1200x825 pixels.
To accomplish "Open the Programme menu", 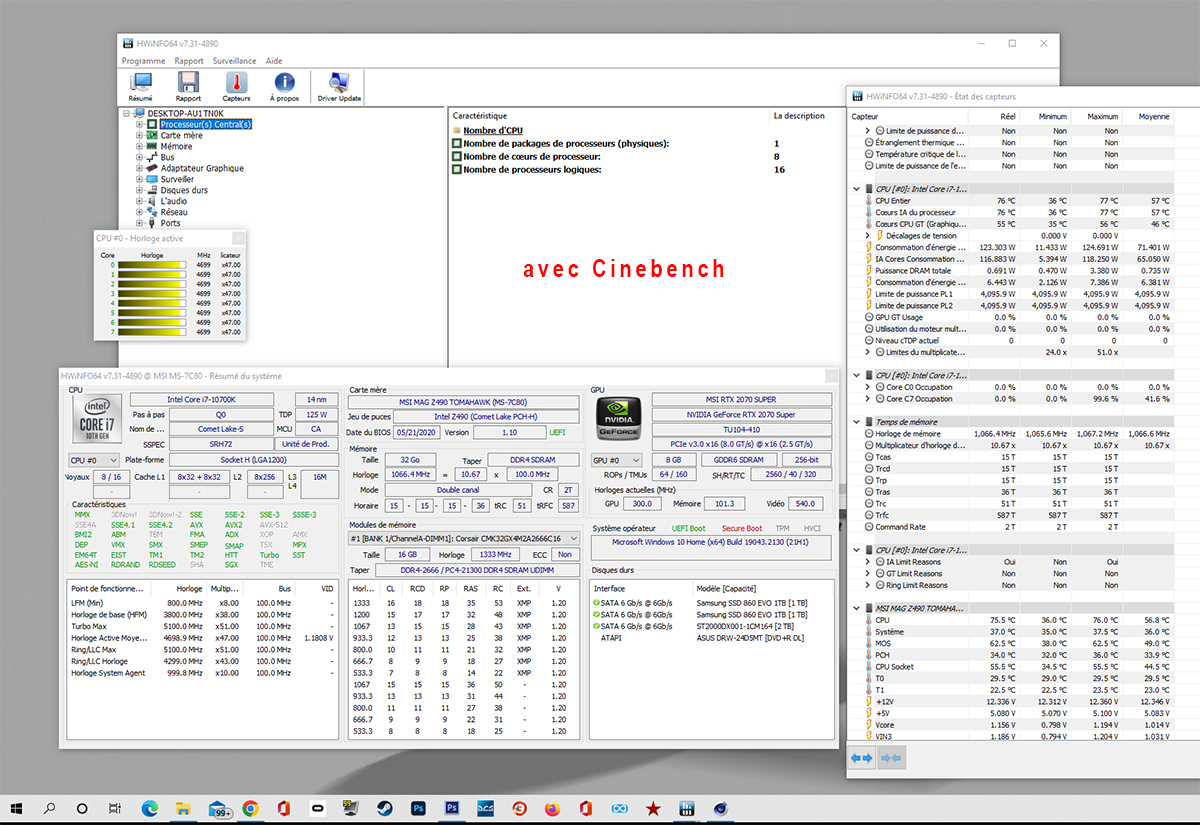I will [143, 61].
